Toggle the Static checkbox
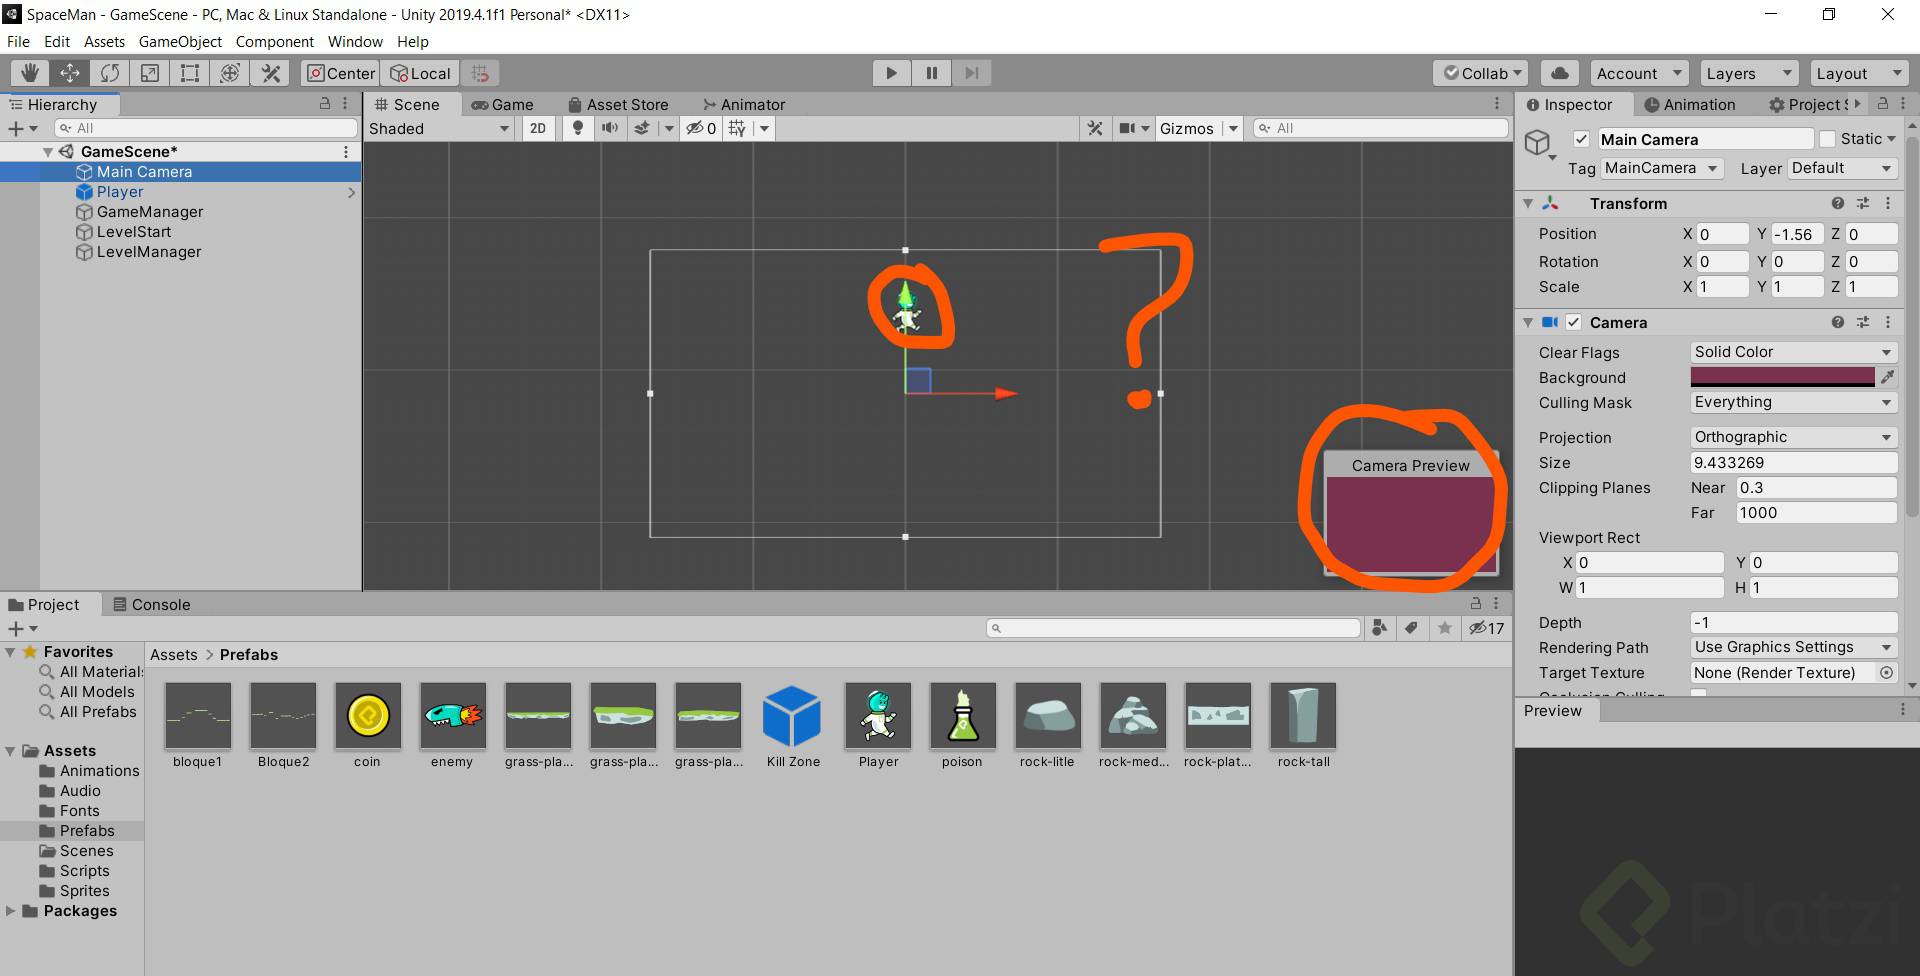 1828,139
